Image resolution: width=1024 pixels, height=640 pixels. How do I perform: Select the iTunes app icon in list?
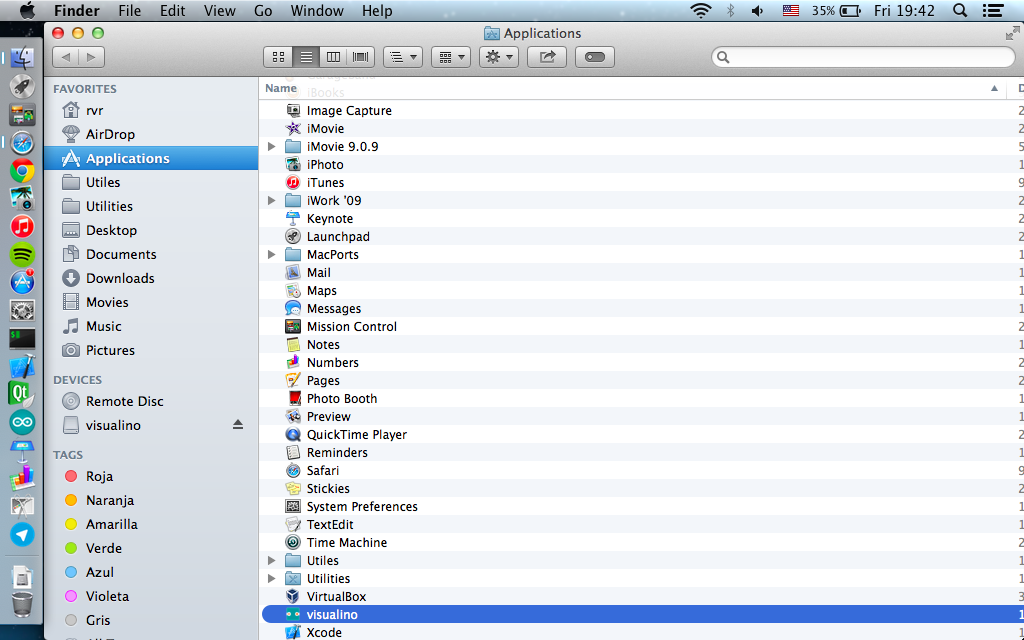293,182
